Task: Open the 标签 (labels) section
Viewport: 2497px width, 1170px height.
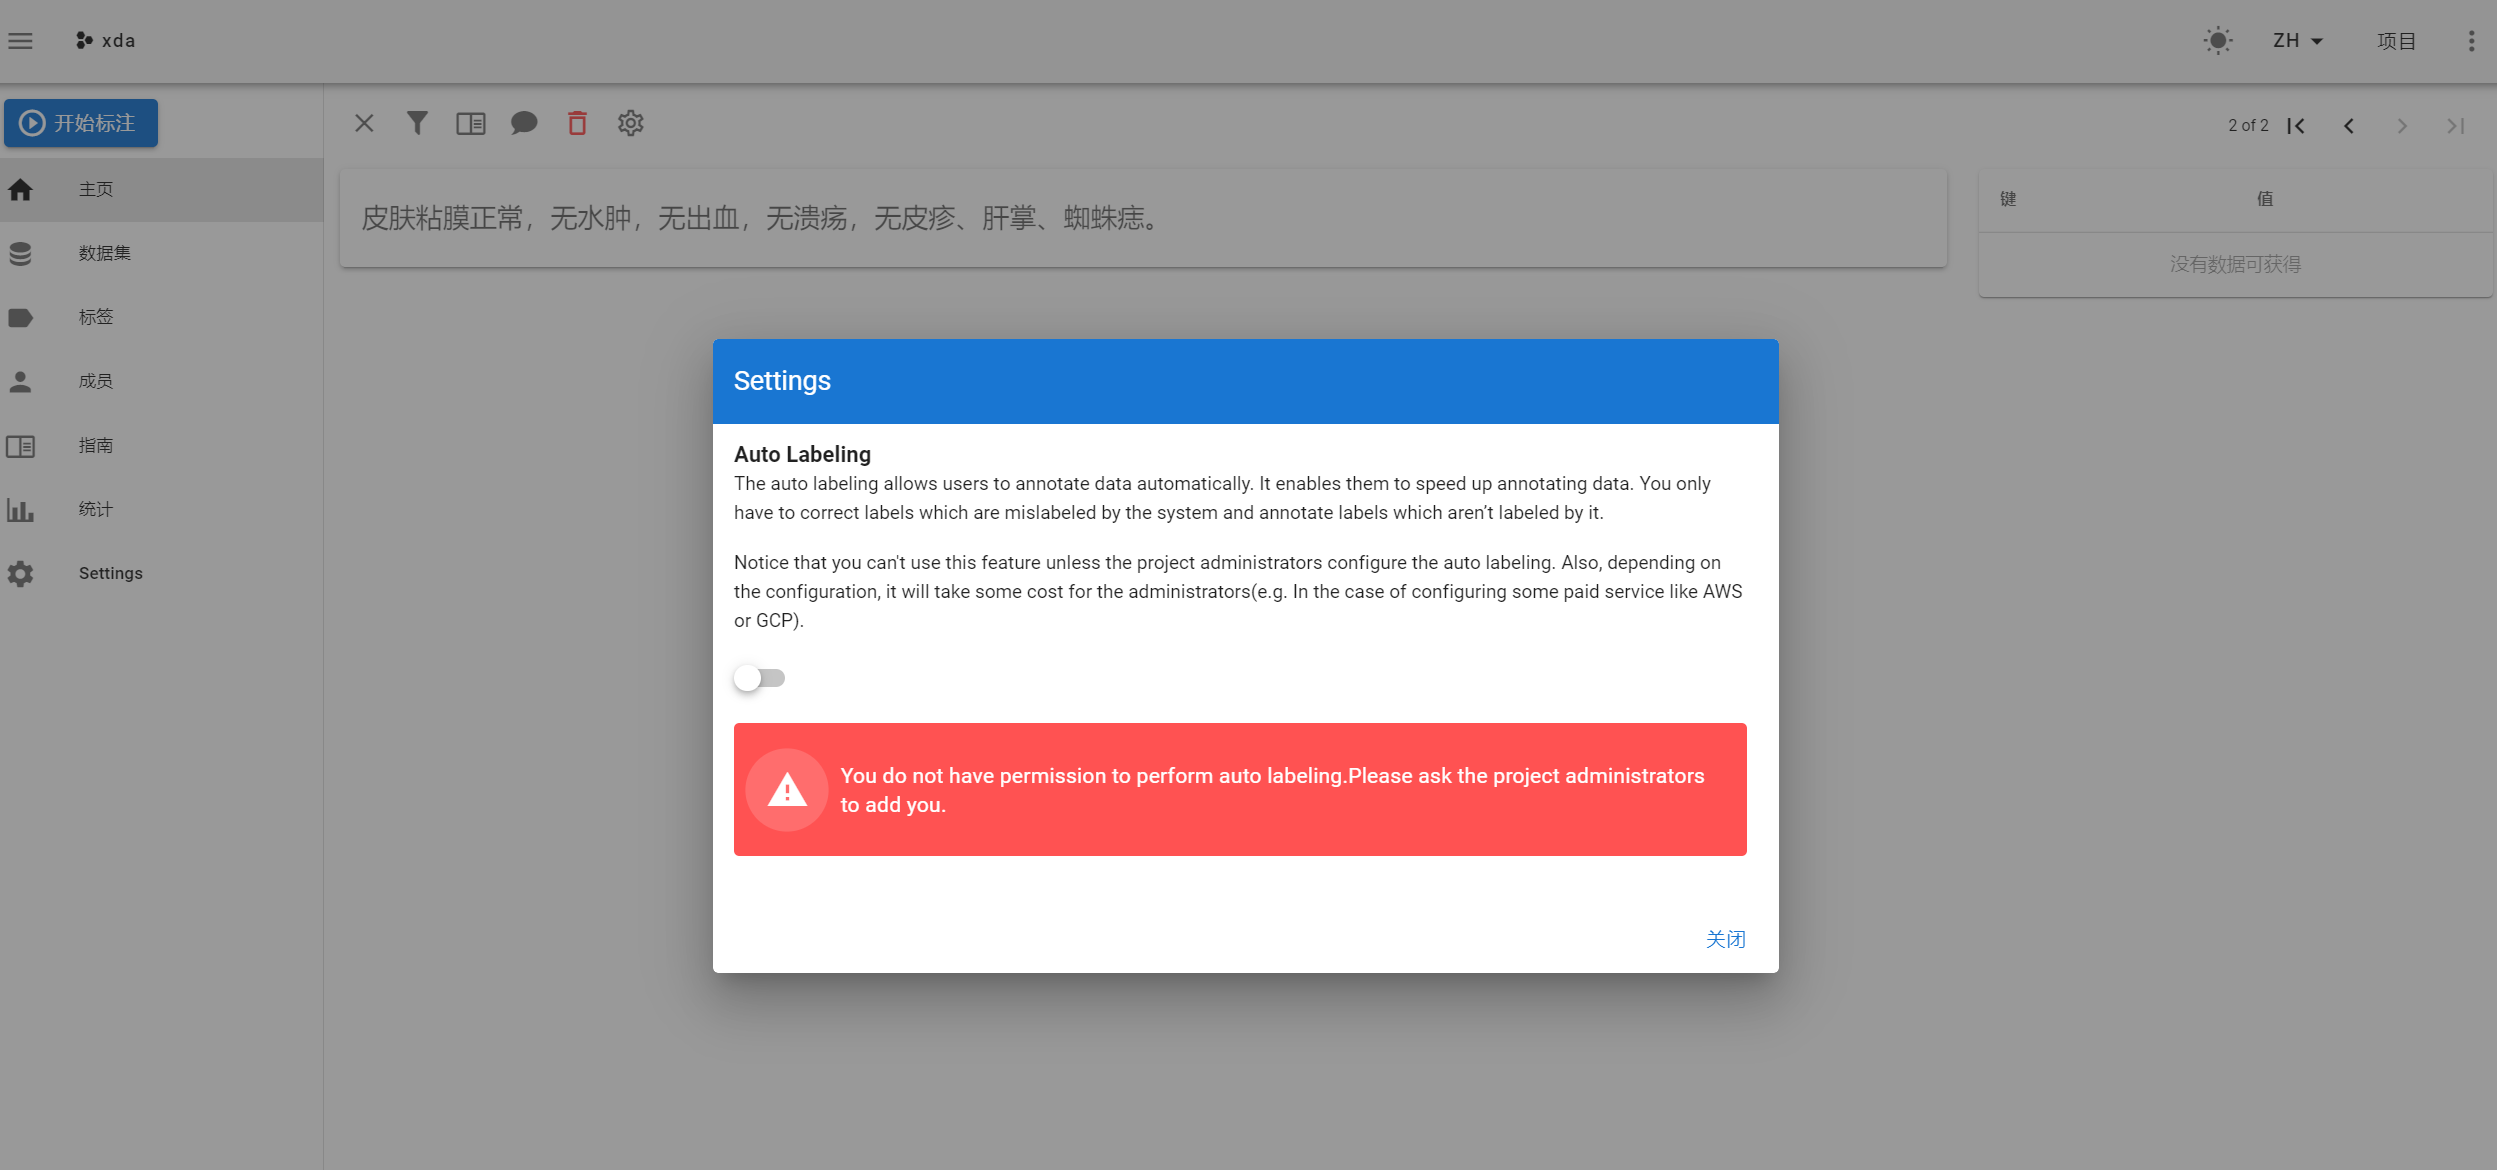Action: [96, 317]
